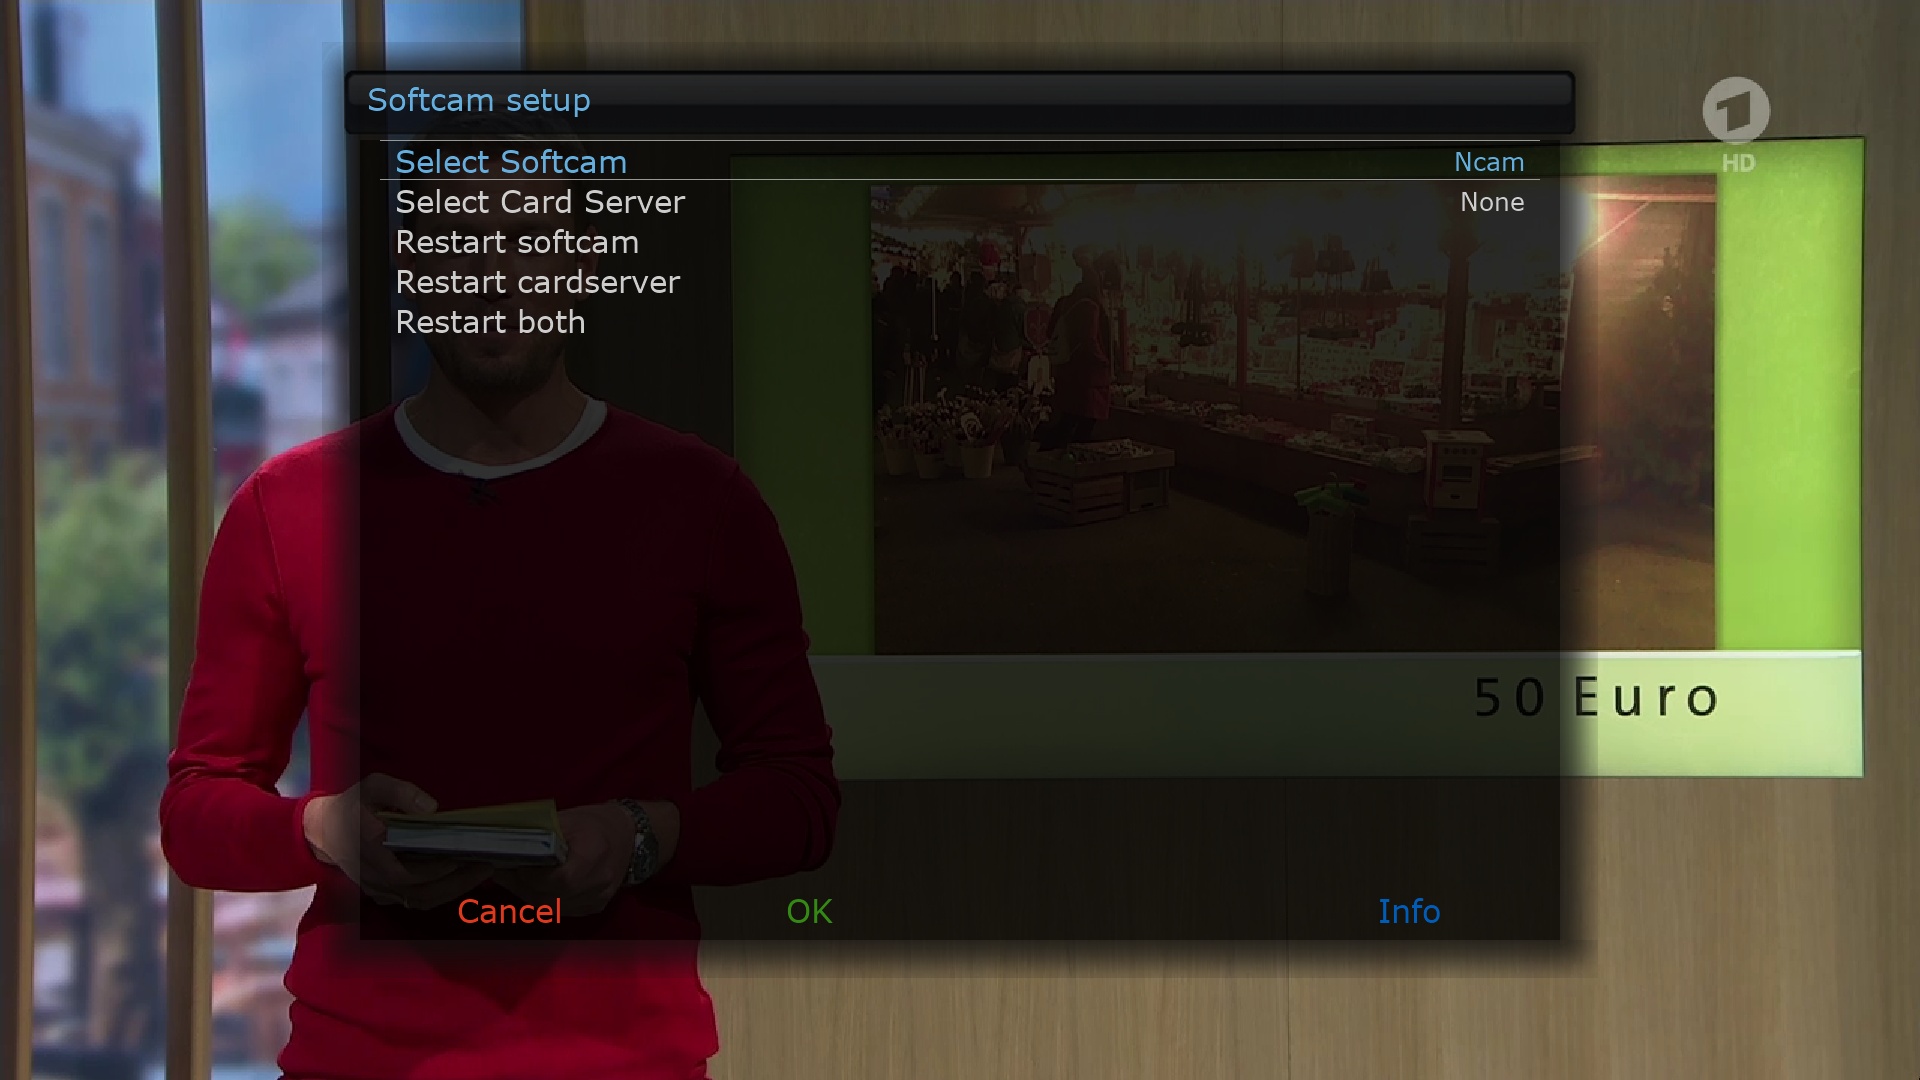The height and width of the screenshot is (1080, 1920).
Task: Click Restart cardserver option
Action: (x=538, y=281)
